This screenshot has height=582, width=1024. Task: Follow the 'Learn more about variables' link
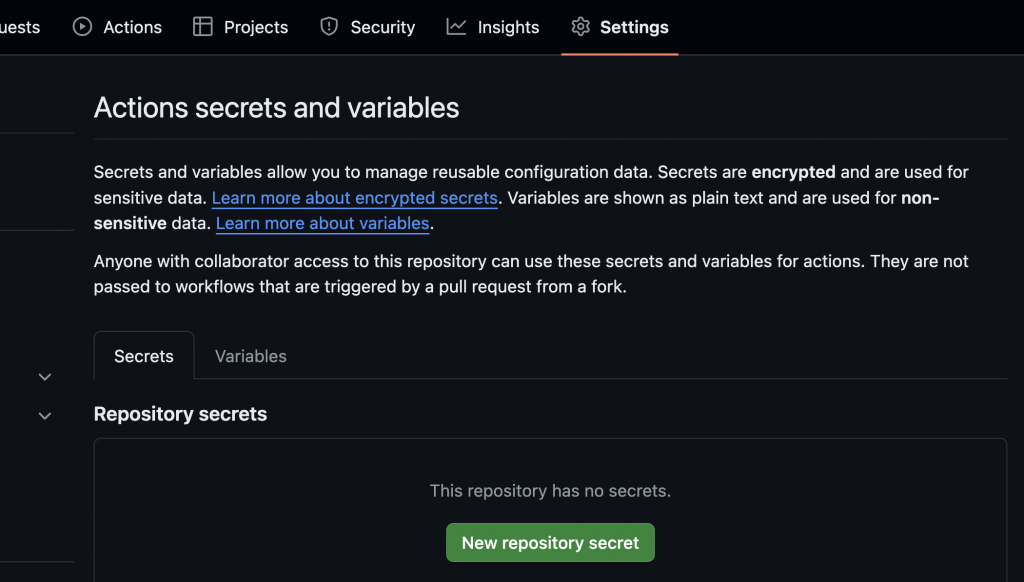pyautogui.click(x=322, y=223)
